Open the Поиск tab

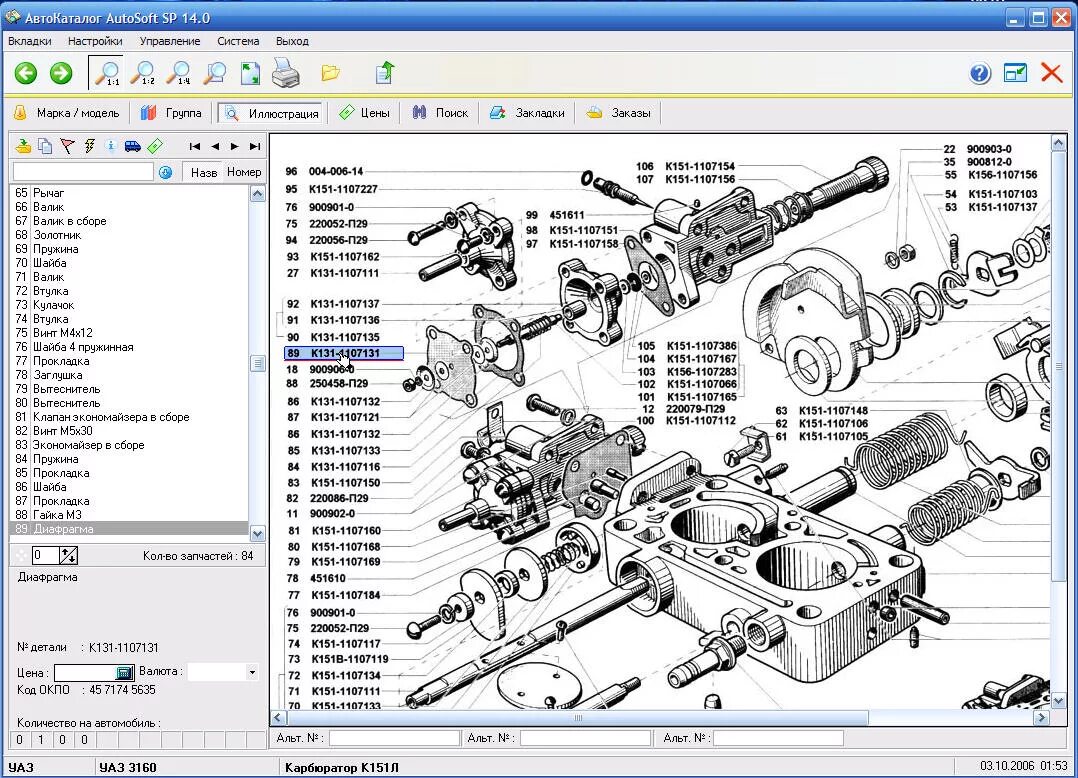pos(441,113)
